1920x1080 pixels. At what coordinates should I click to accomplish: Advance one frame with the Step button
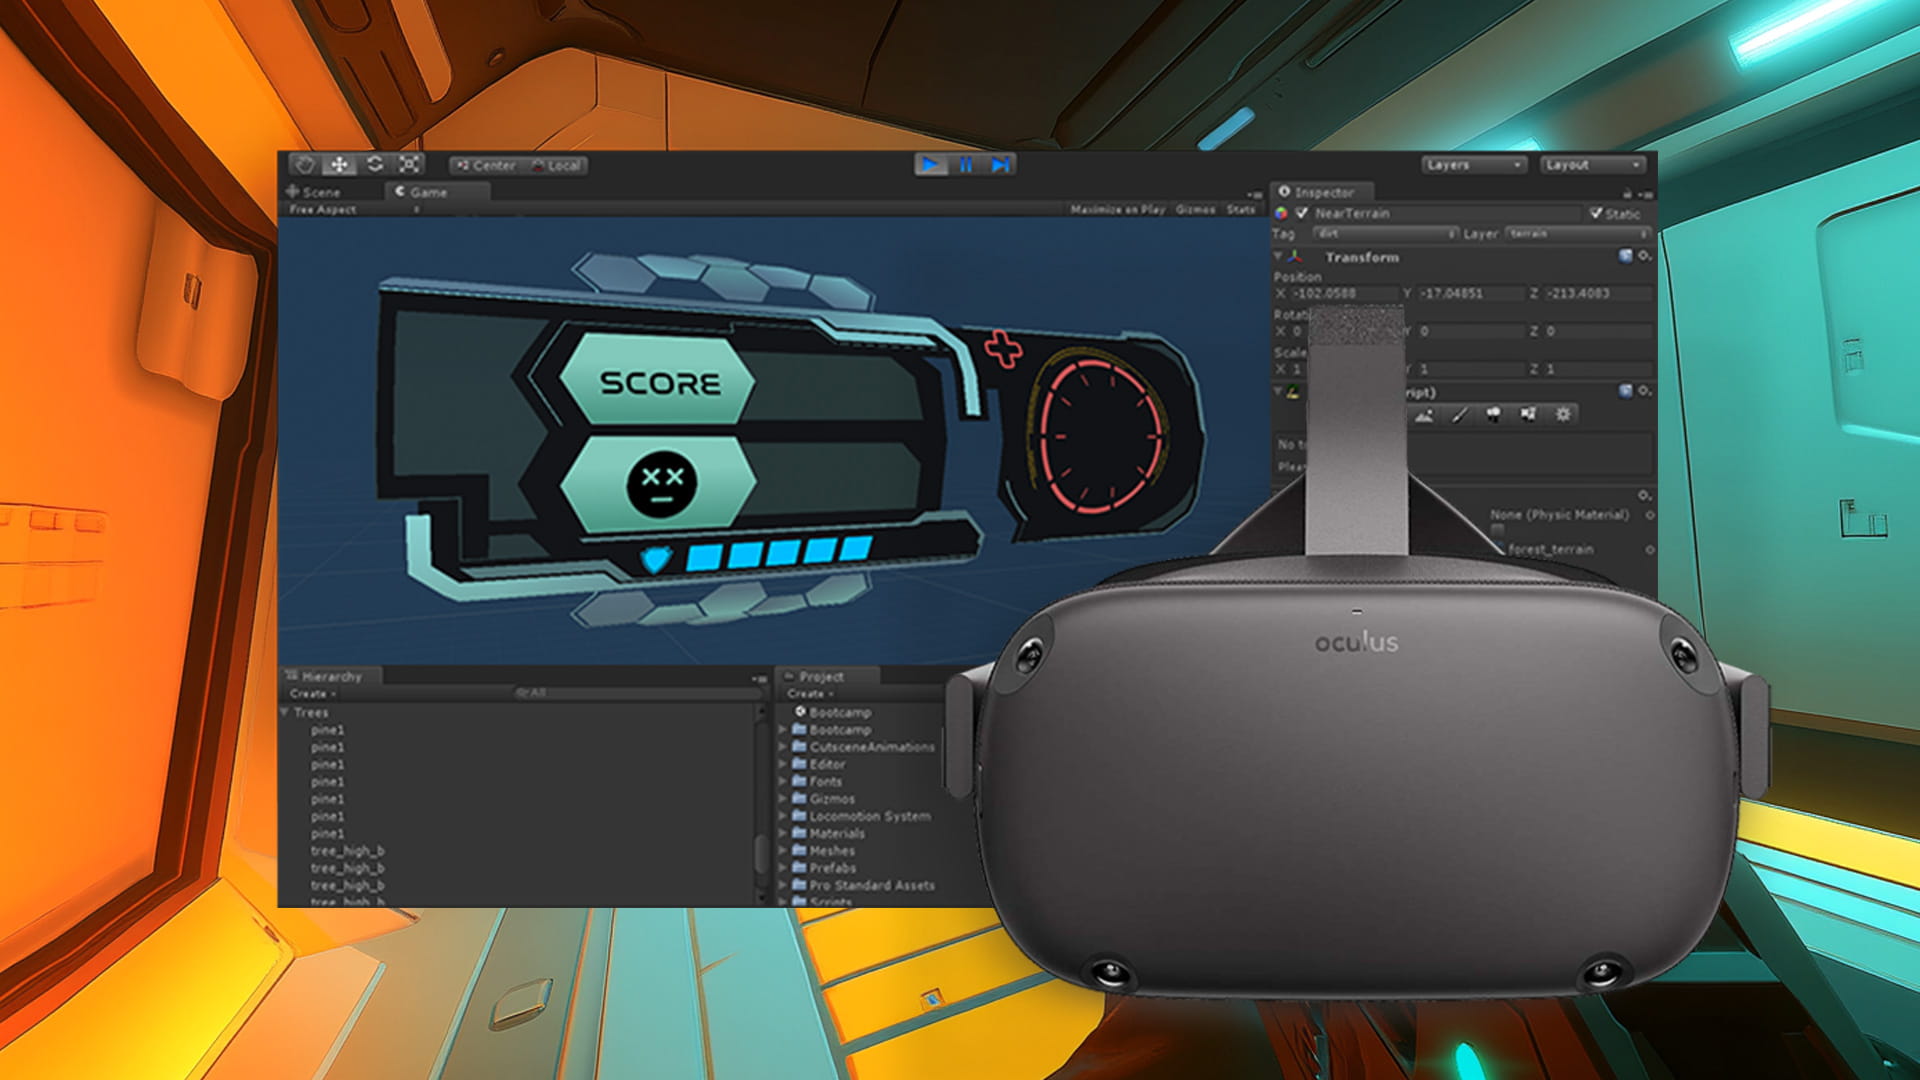(1000, 165)
